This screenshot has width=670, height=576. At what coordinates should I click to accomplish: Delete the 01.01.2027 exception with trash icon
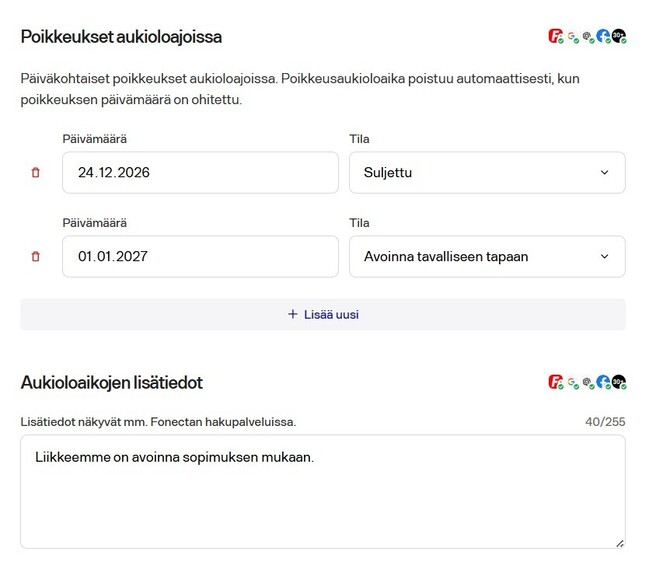[35, 256]
